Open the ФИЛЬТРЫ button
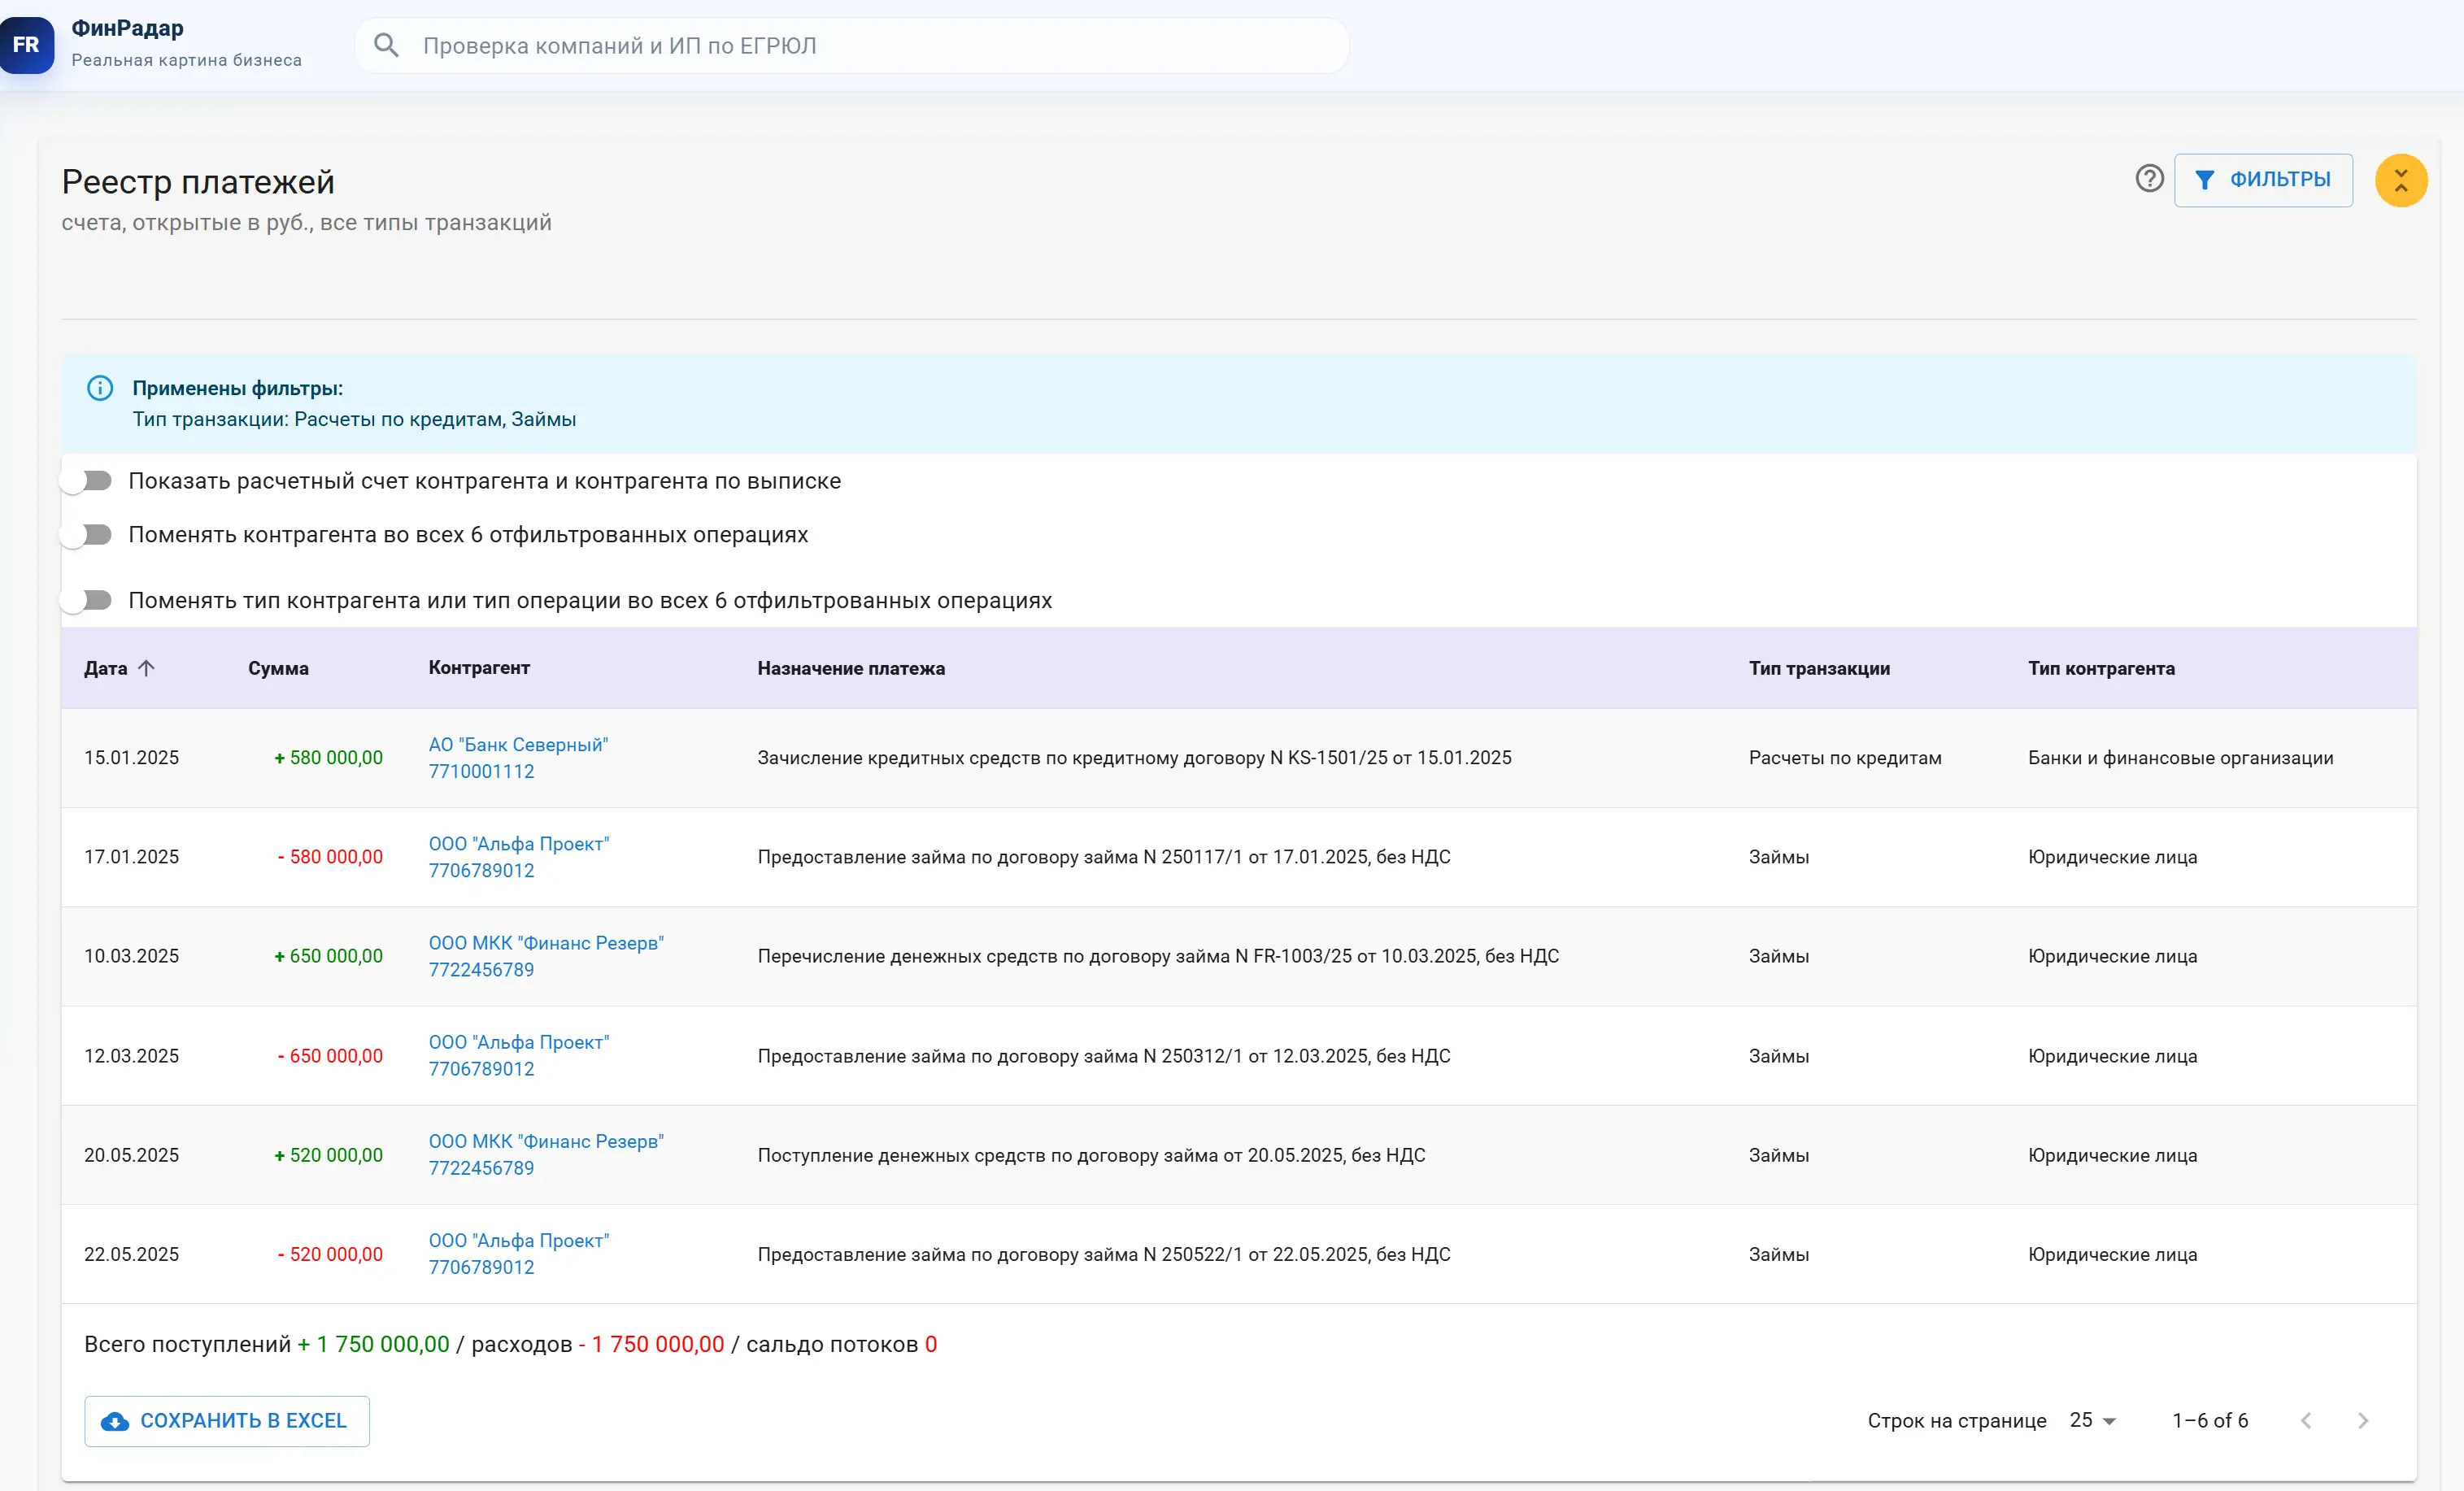 click(x=2262, y=180)
